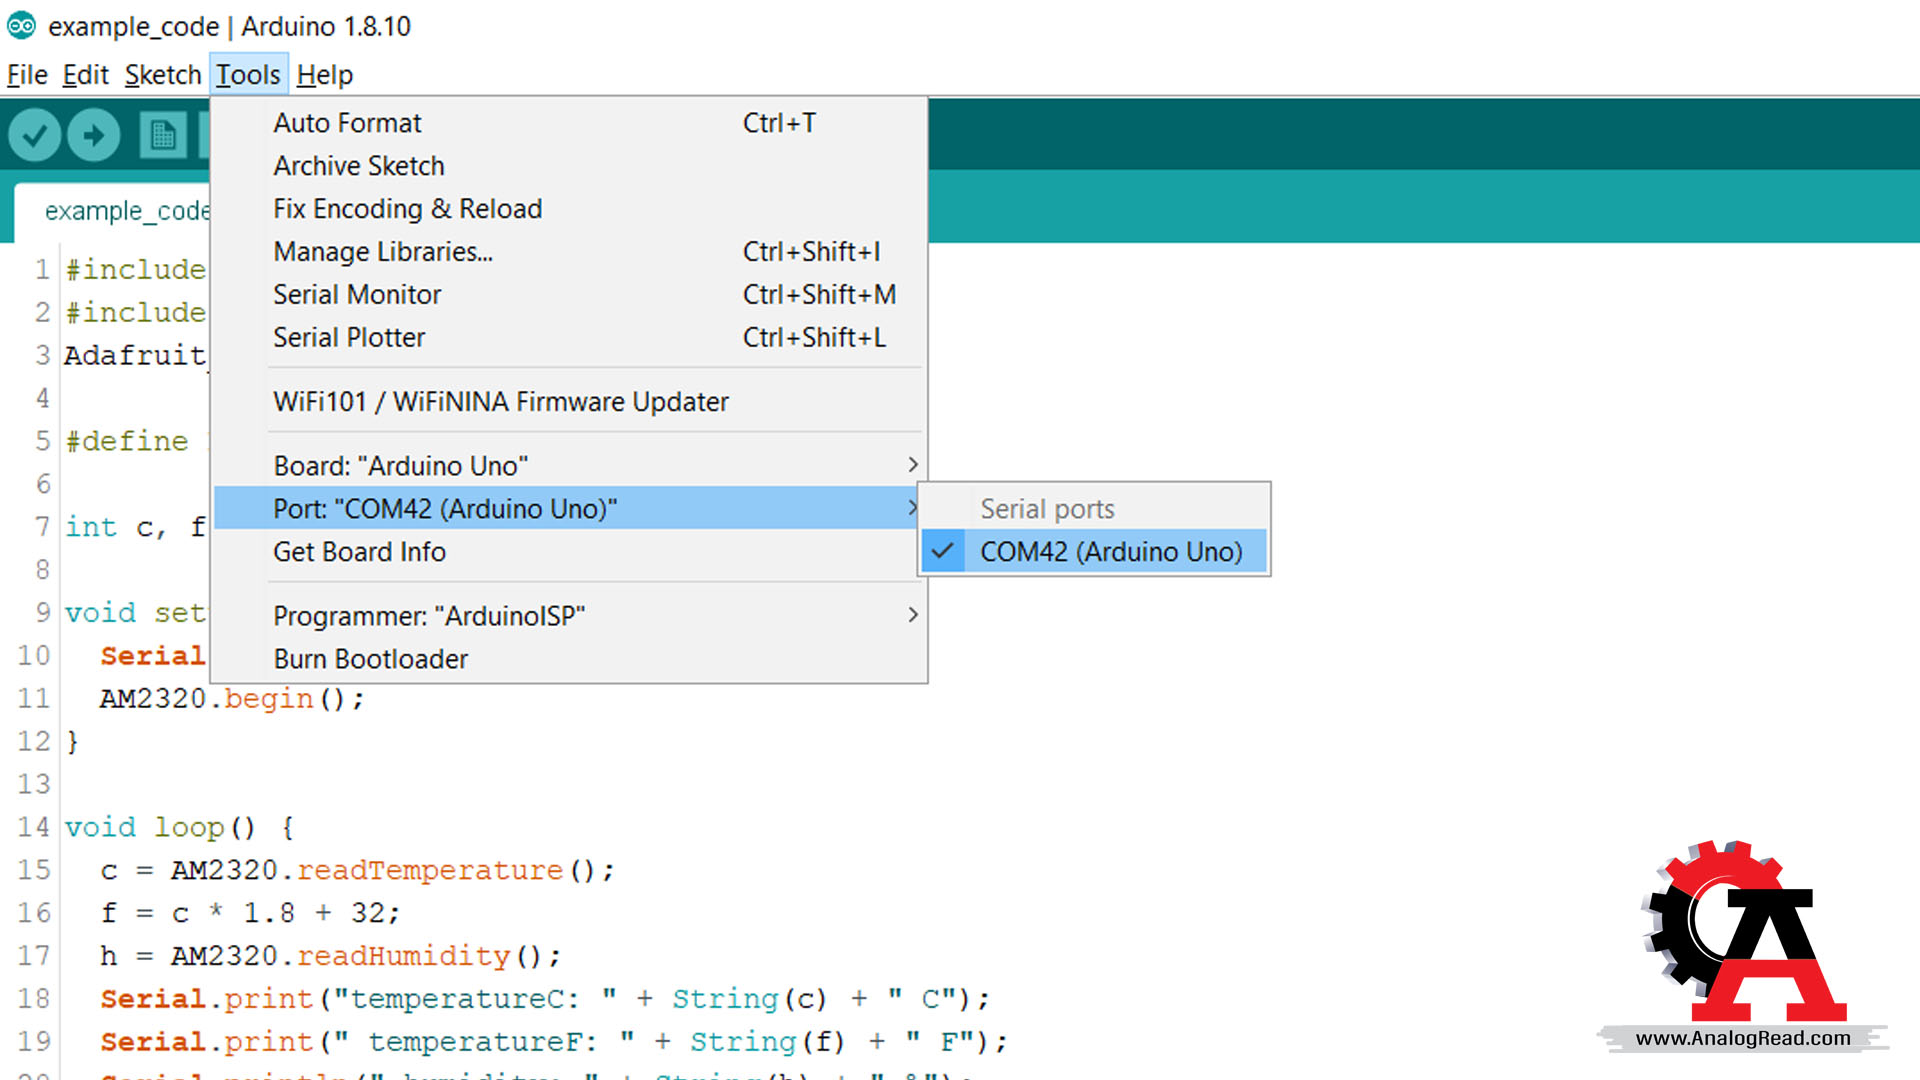Click the Arduino logo in title bar

pos(21,26)
